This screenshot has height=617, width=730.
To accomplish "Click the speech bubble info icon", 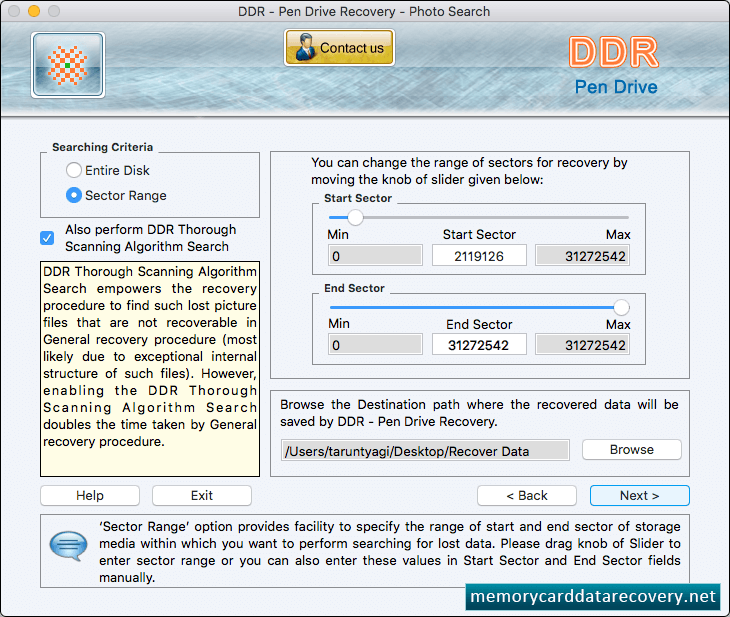I will (x=68, y=545).
